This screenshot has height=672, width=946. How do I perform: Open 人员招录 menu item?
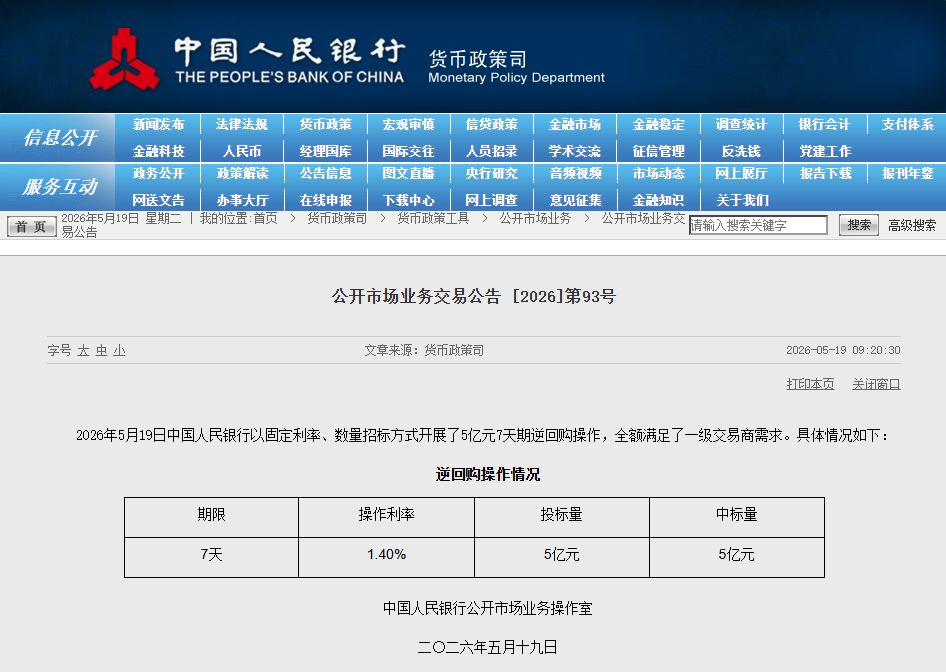(x=492, y=151)
